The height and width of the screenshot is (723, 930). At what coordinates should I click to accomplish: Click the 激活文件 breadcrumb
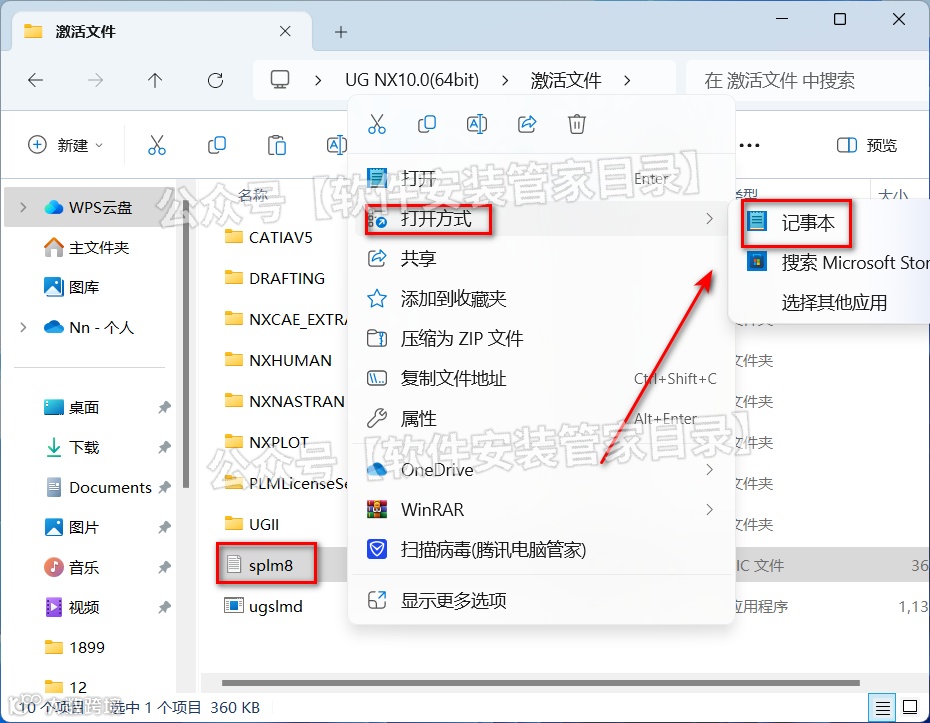566,80
